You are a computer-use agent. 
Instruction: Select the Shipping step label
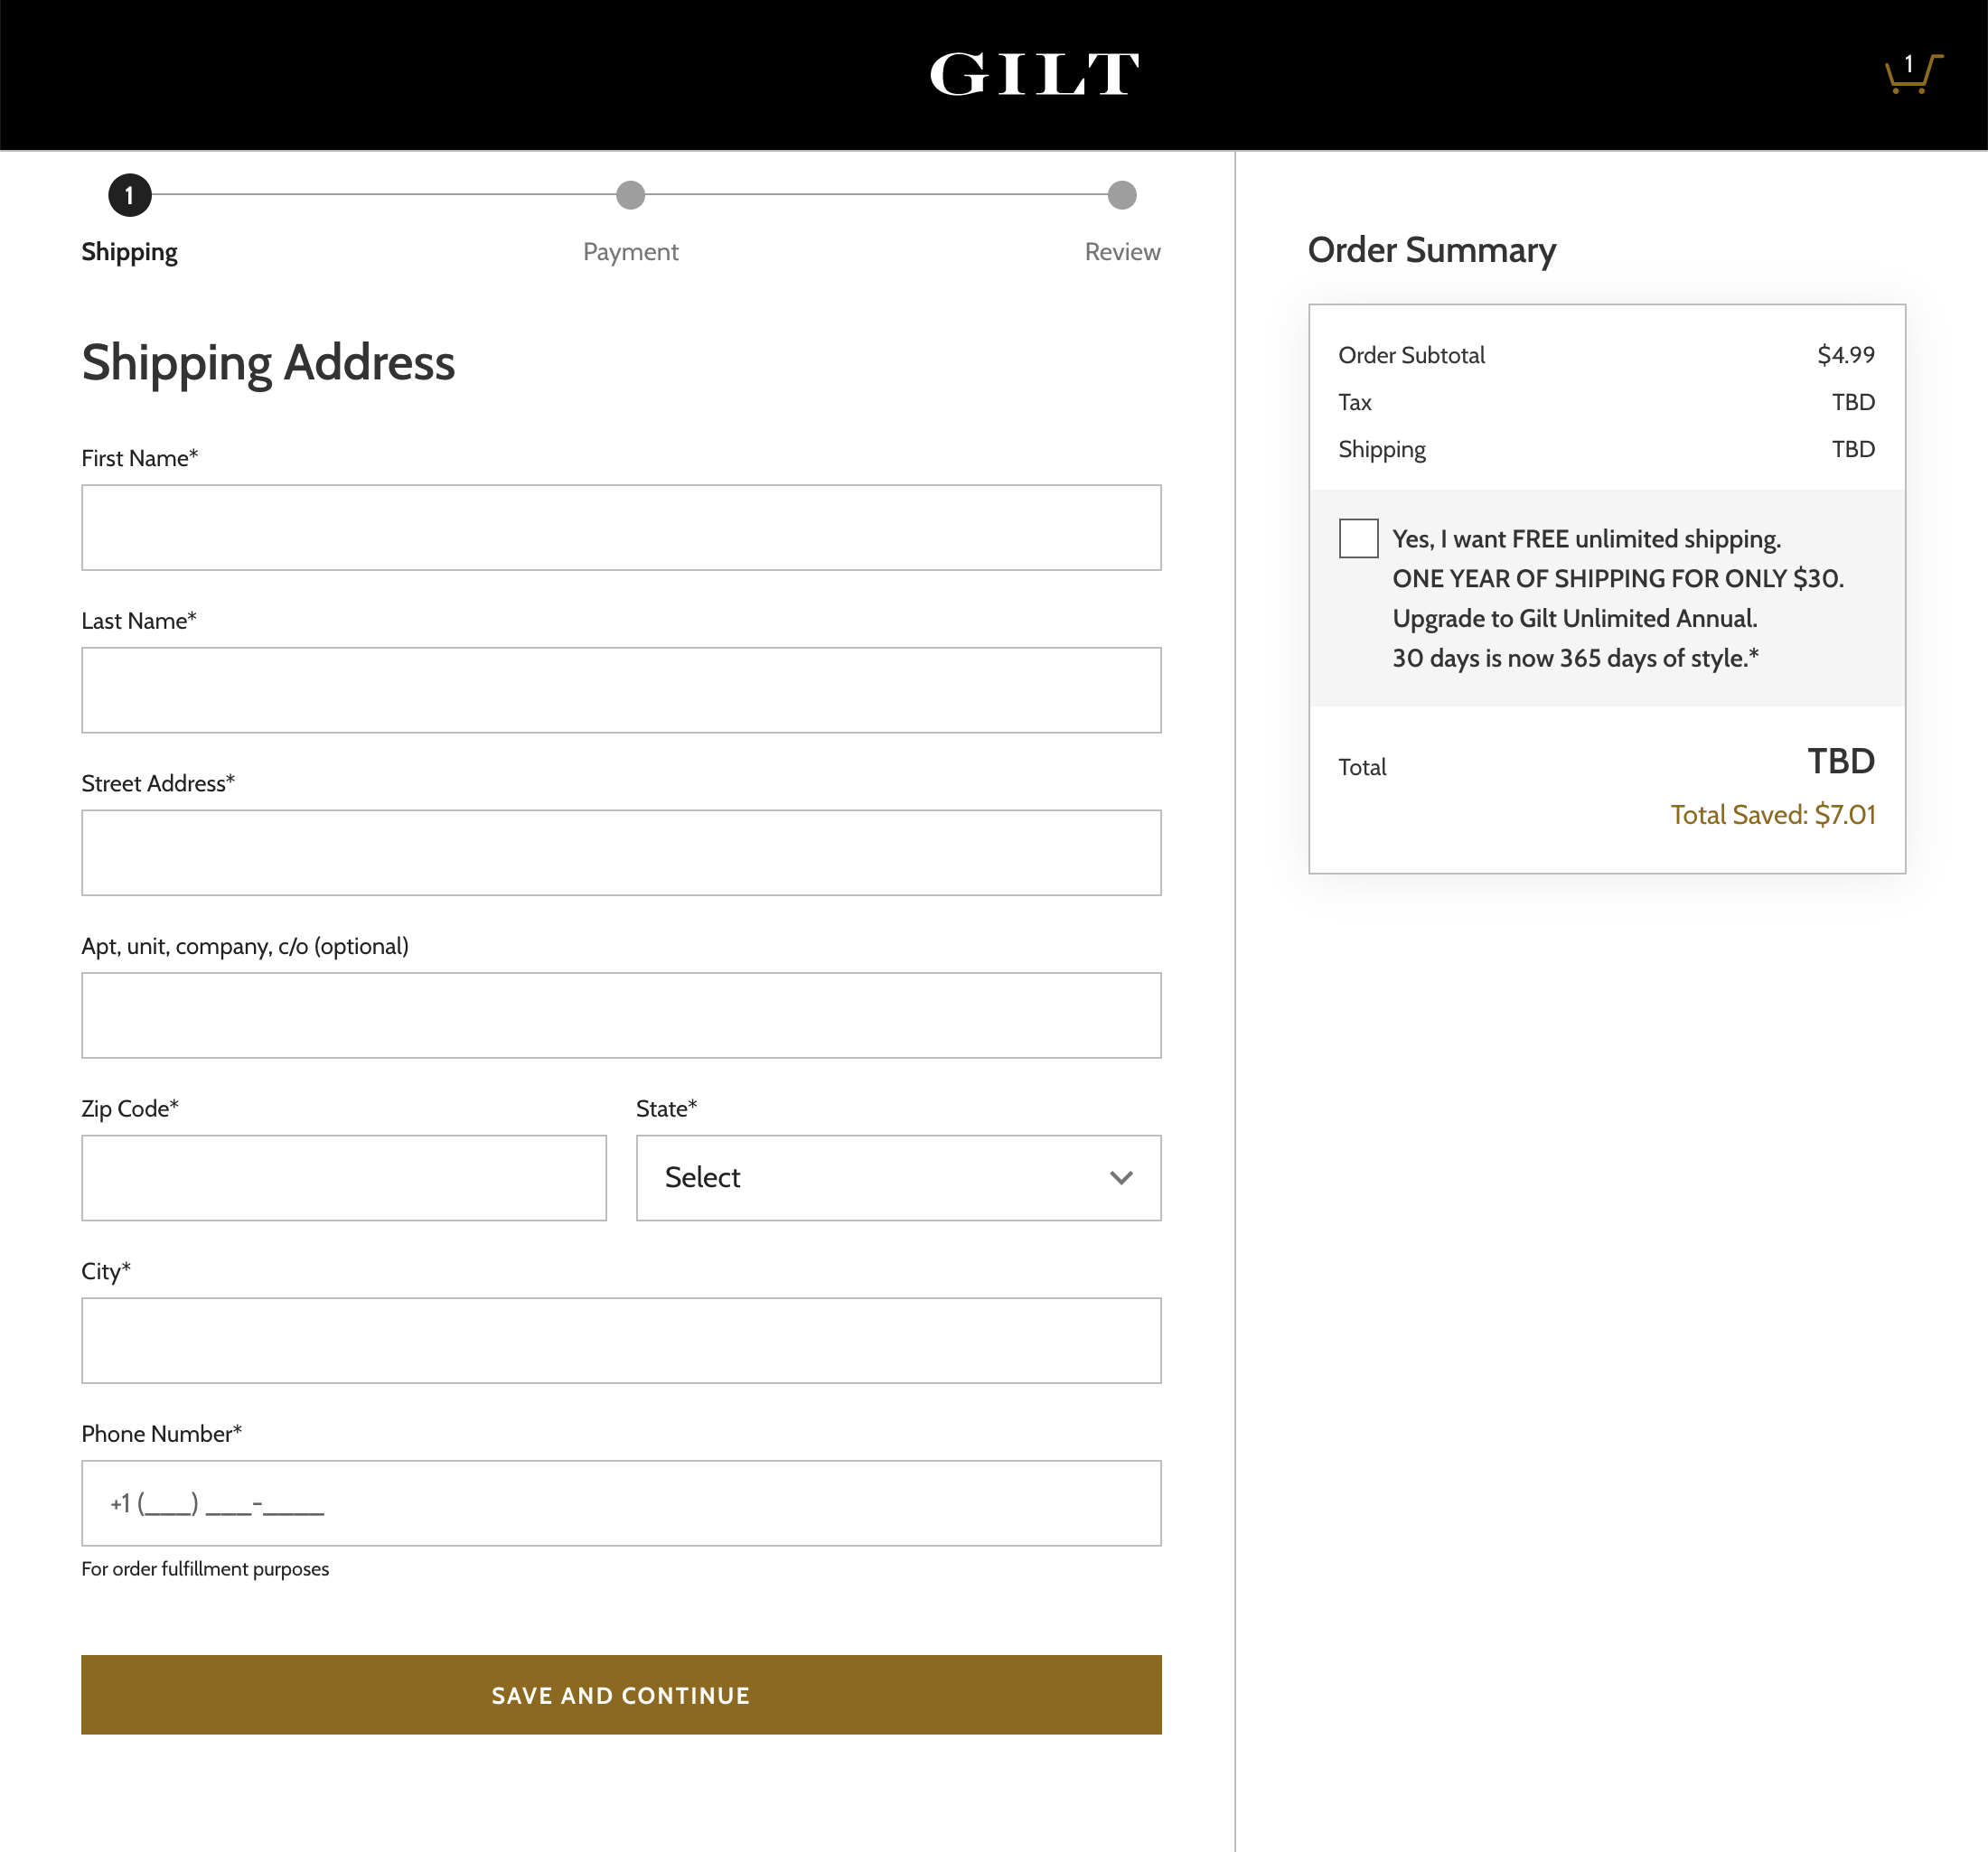[130, 252]
